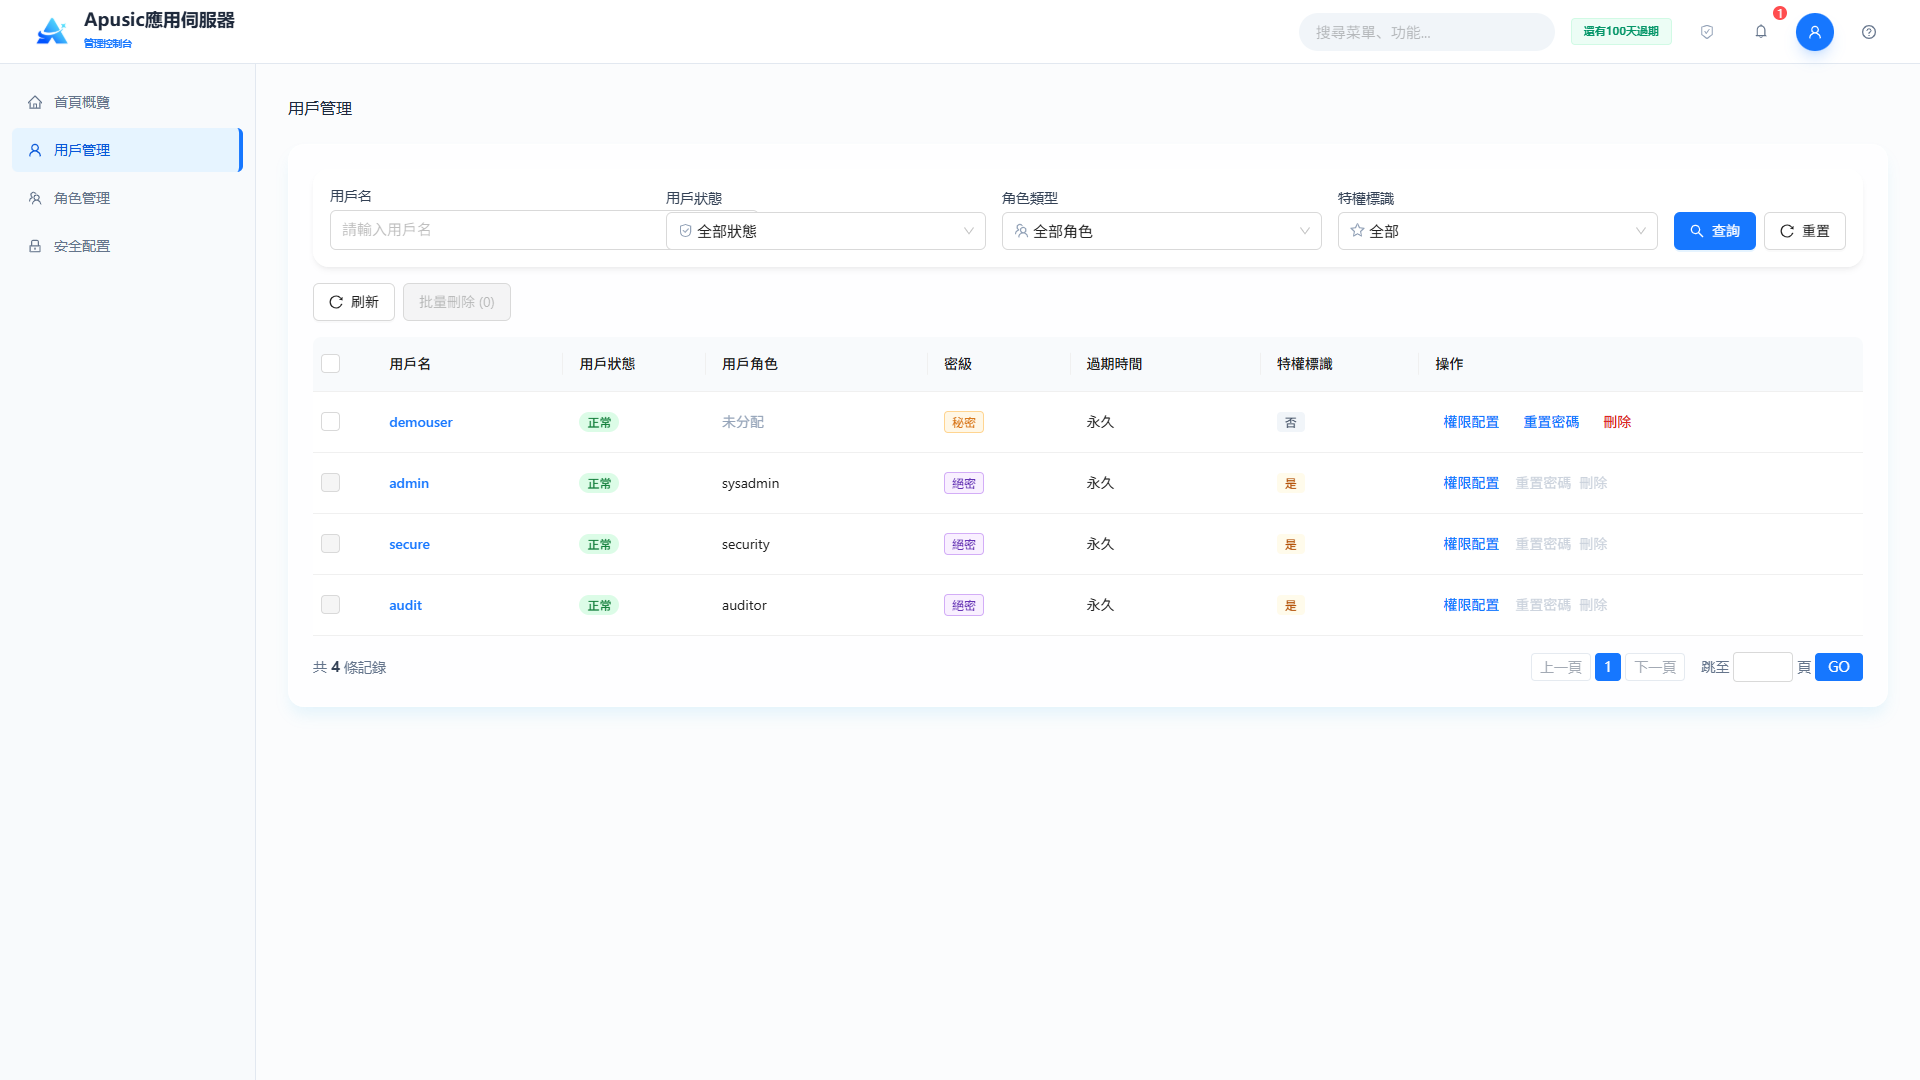Click the license badge 還有100天過期
Image resolution: width=1920 pixels, height=1080 pixels.
point(1621,32)
